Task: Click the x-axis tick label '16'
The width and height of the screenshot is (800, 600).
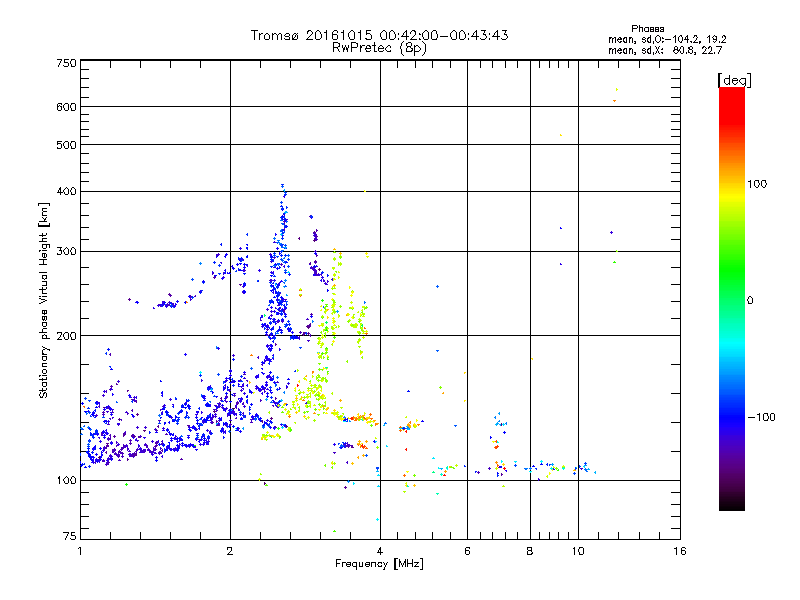Action: (680, 551)
